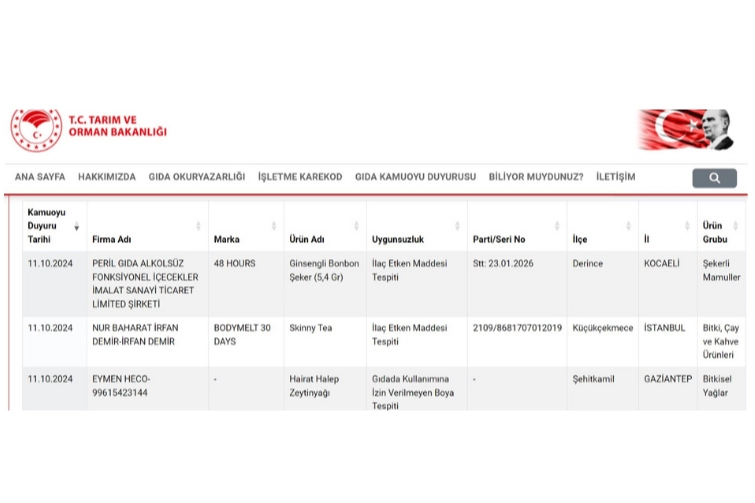Sort table by İlçe arrows
This screenshot has width=755, height=503.
point(628,226)
